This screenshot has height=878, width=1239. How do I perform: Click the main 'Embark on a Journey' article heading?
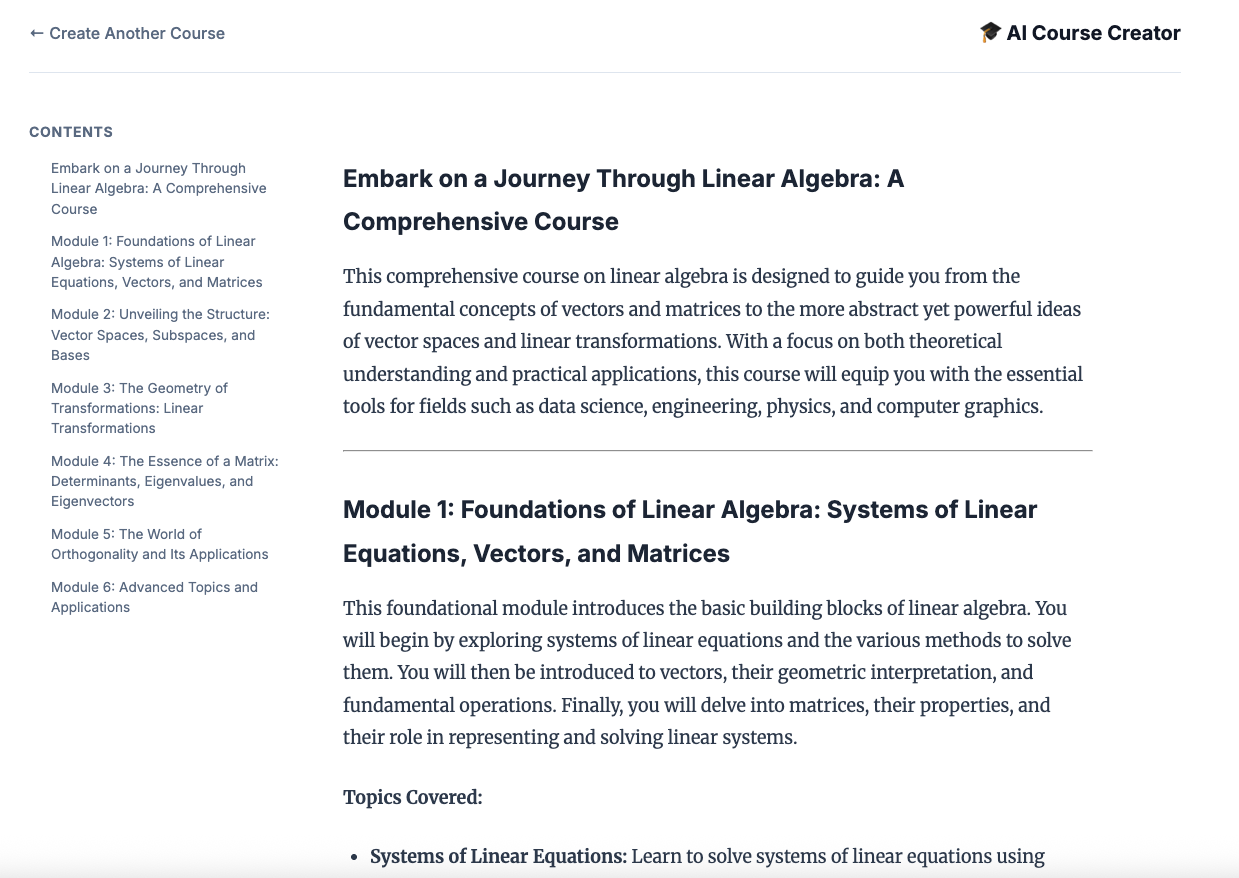623,200
